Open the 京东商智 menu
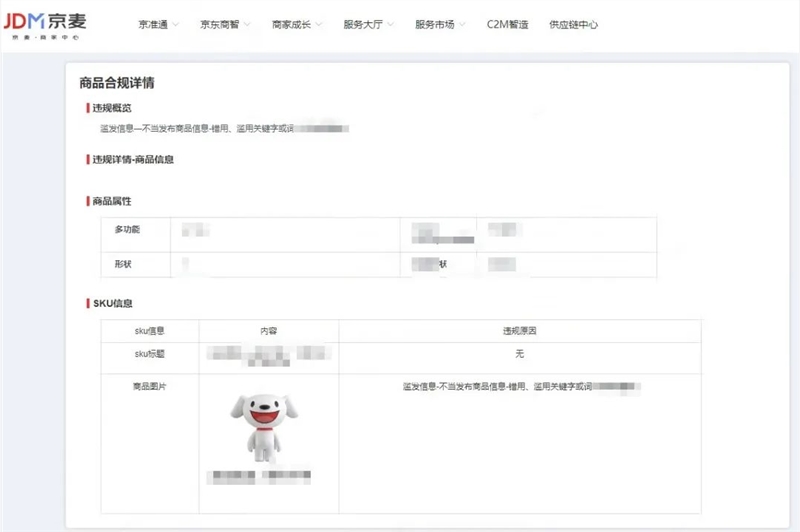Image resolution: width=800 pixels, height=532 pixels. coord(219,24)
